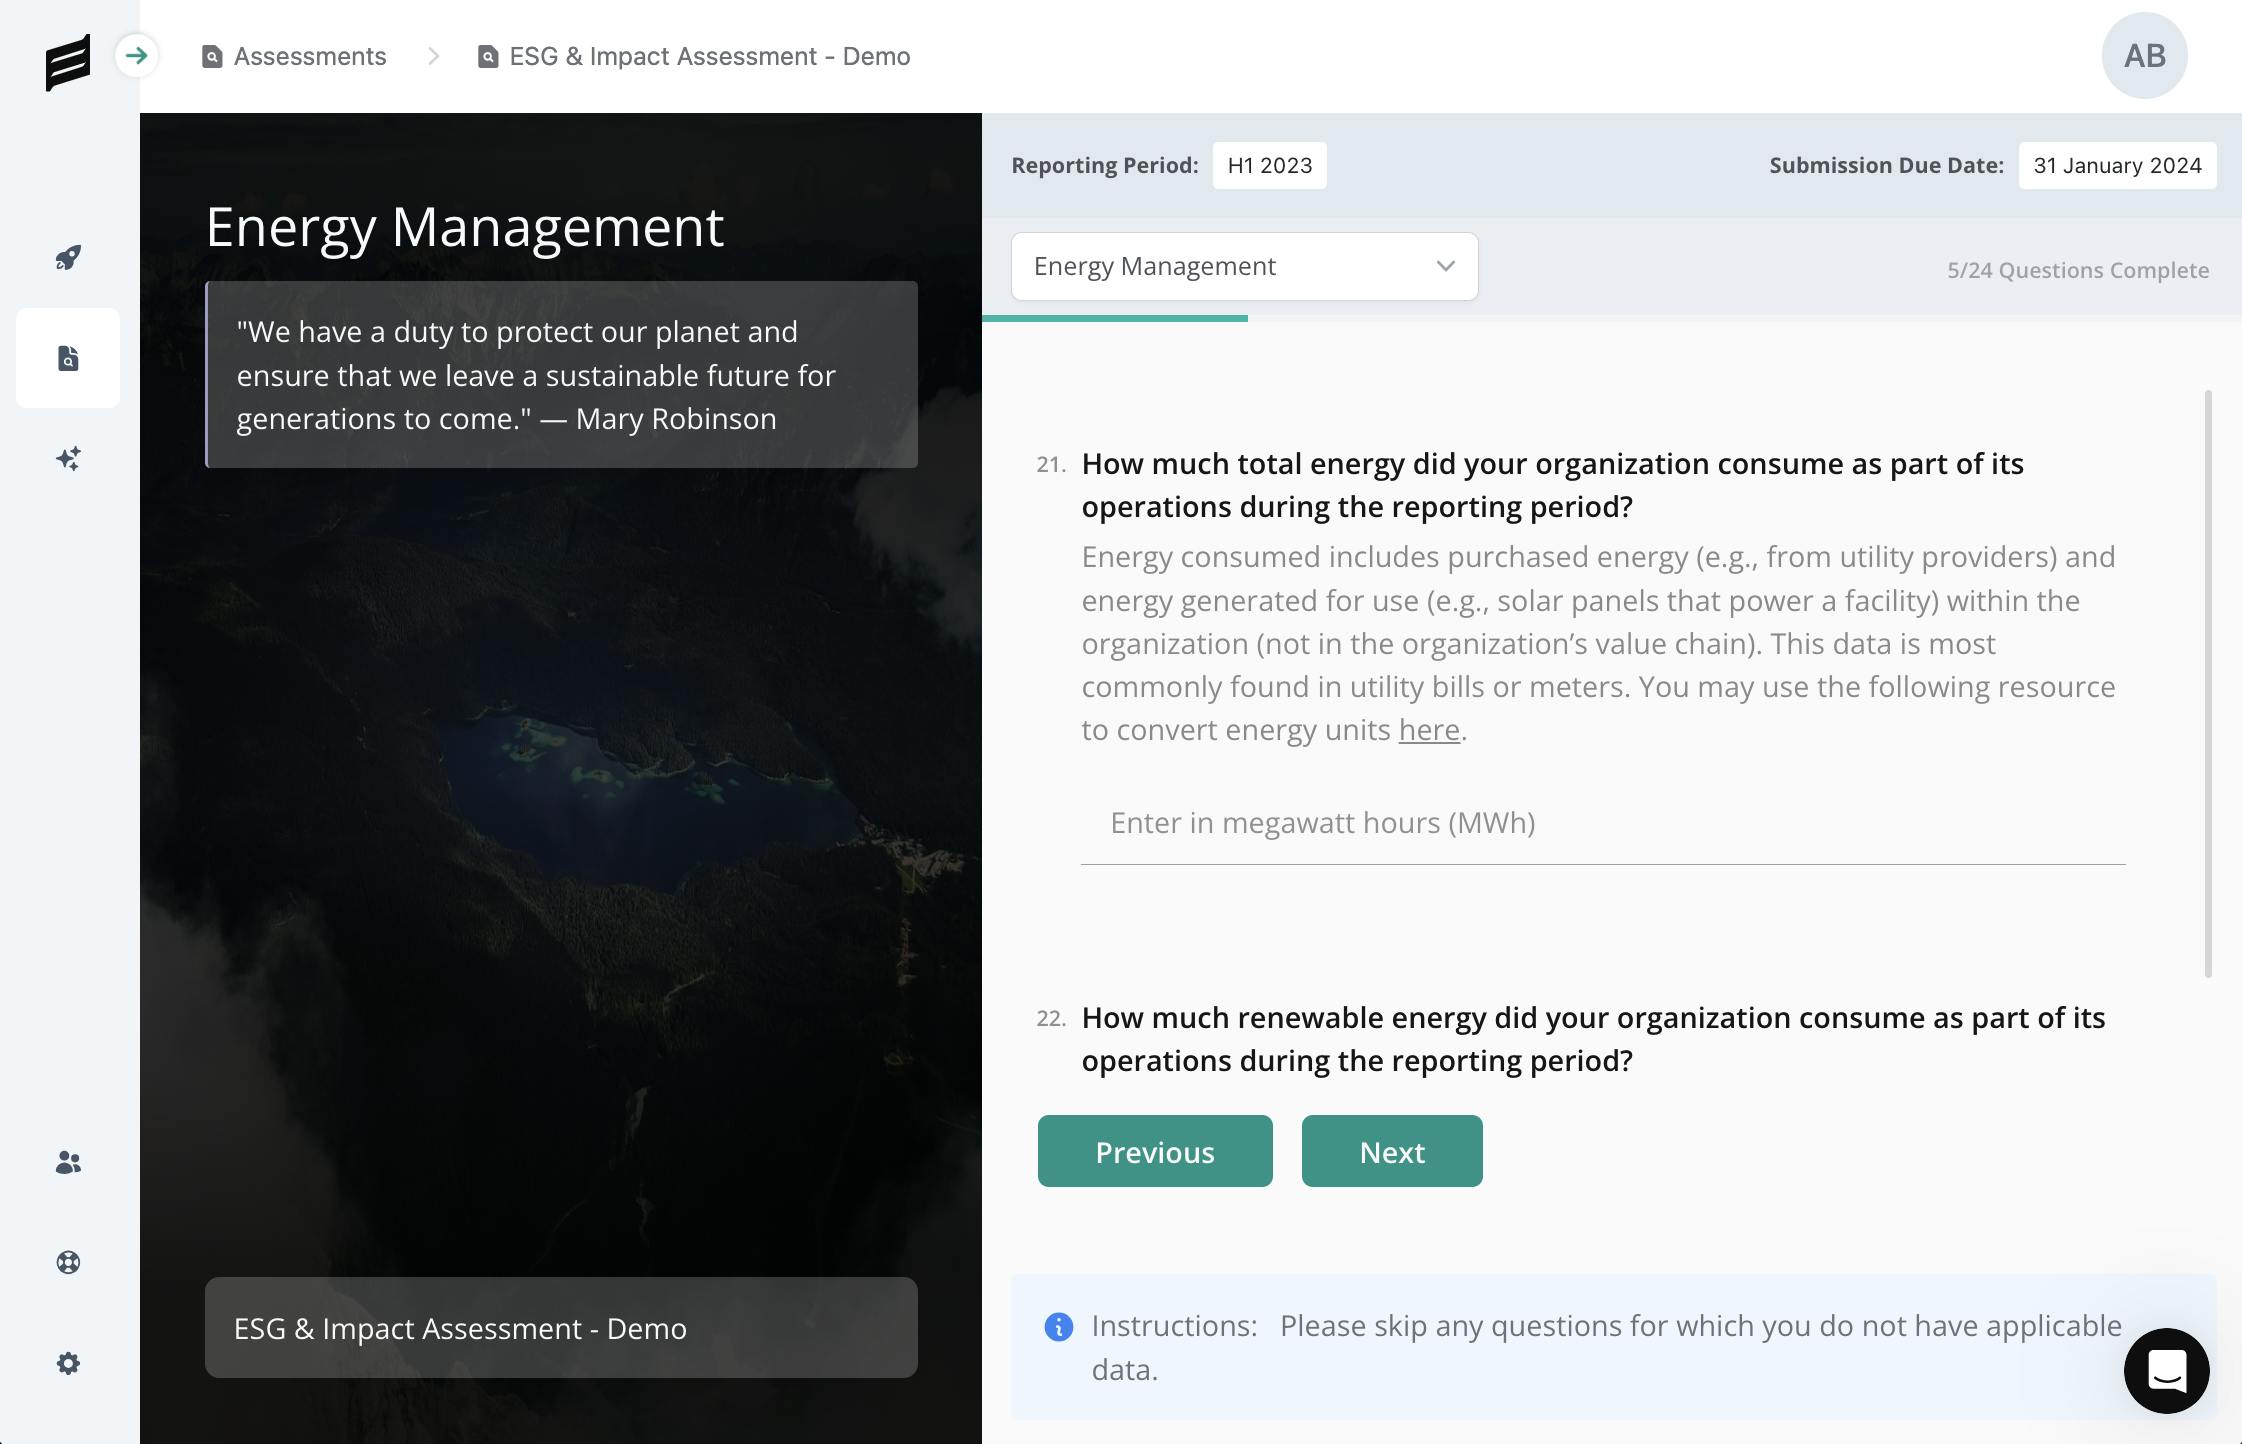Click the sparkle/AI features icon in sidebar
Screen dimensions: 2242x1444
click(69, 457)
